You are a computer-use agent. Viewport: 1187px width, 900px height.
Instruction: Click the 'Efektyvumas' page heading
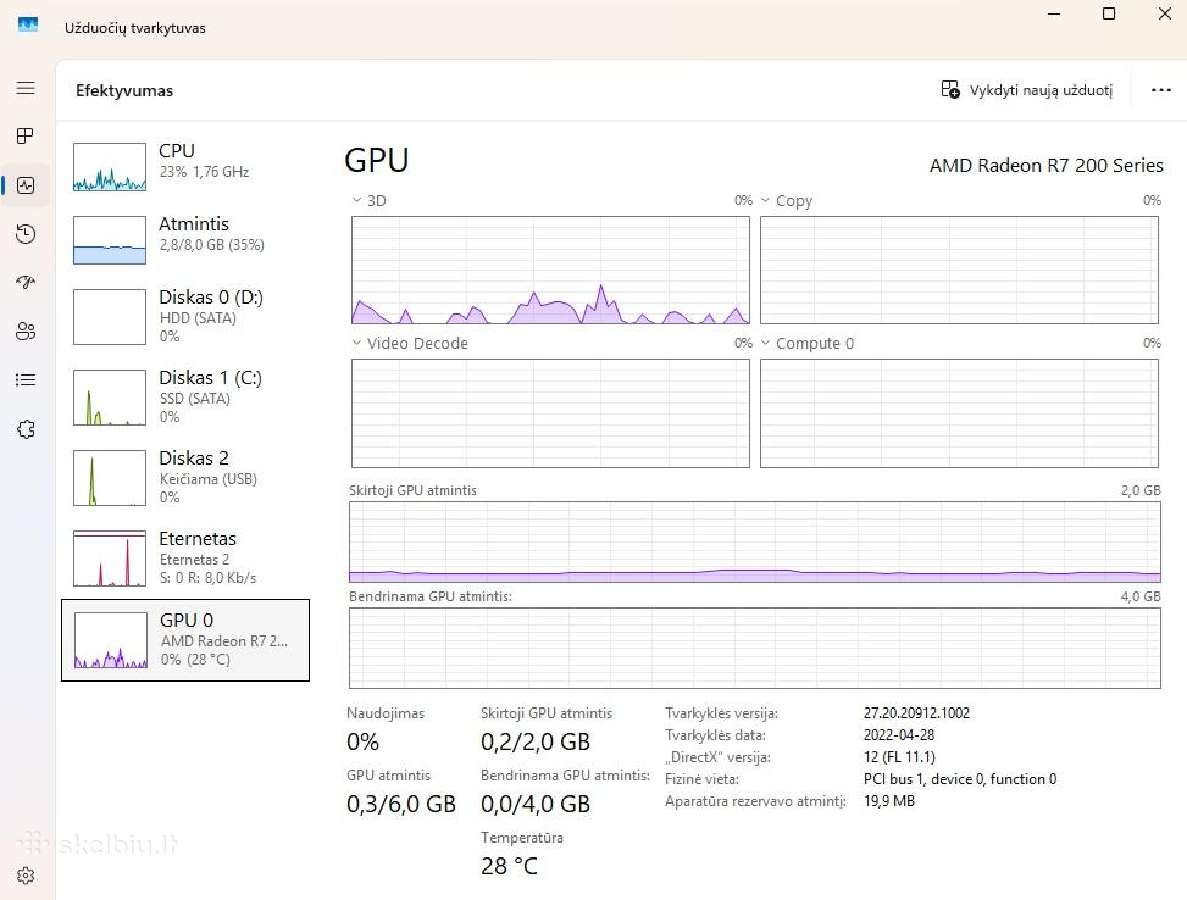tap(124, 90)
